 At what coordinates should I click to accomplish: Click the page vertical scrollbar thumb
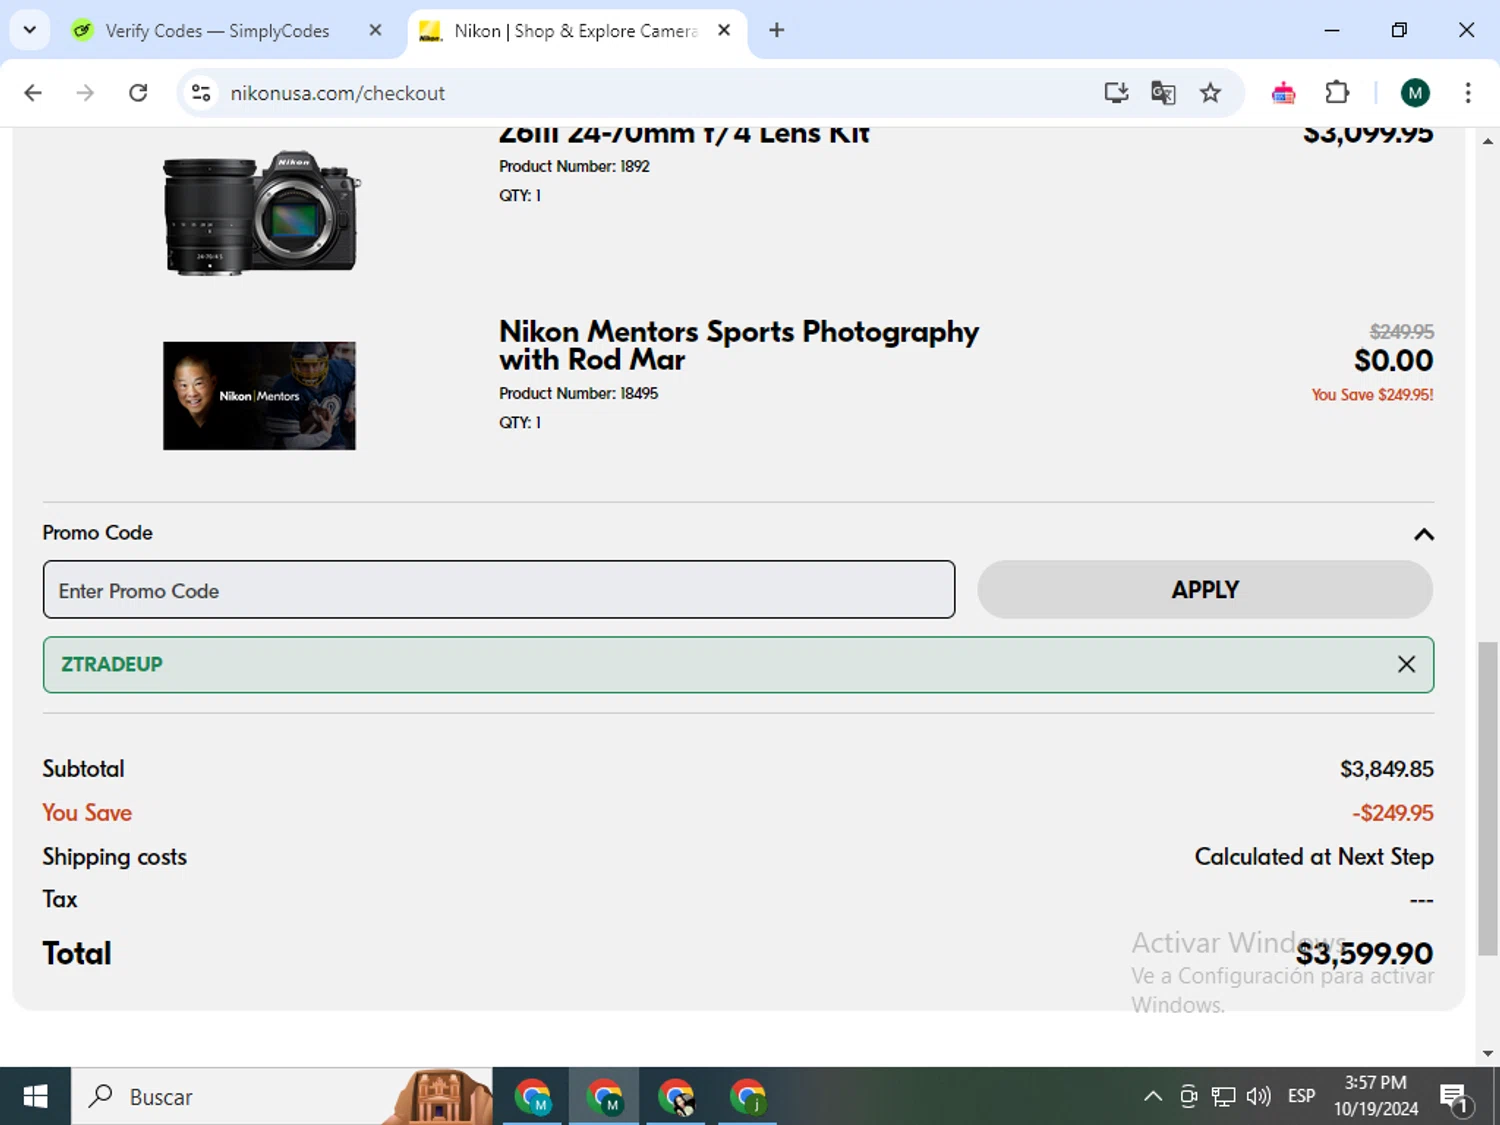pos(1487,798)
